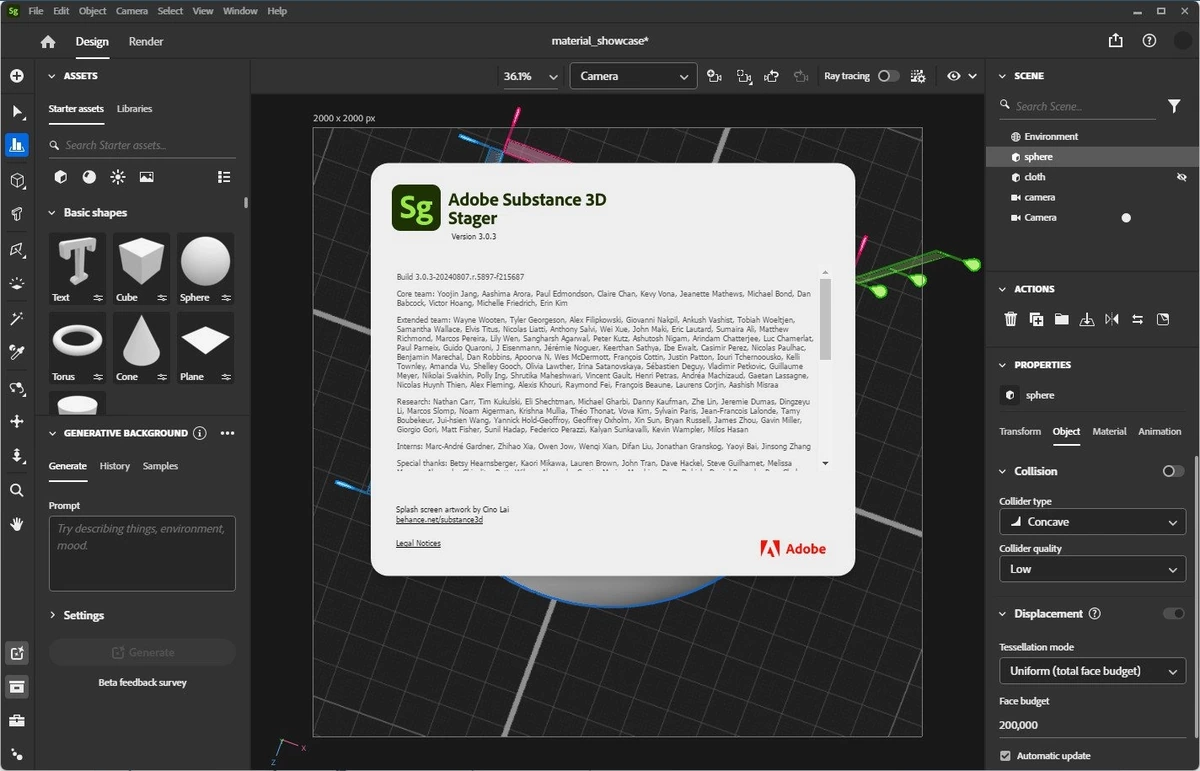Select the eyedropper sampler tool
The height and width of the screenshot is (771, 1200).
coord(16,352)
